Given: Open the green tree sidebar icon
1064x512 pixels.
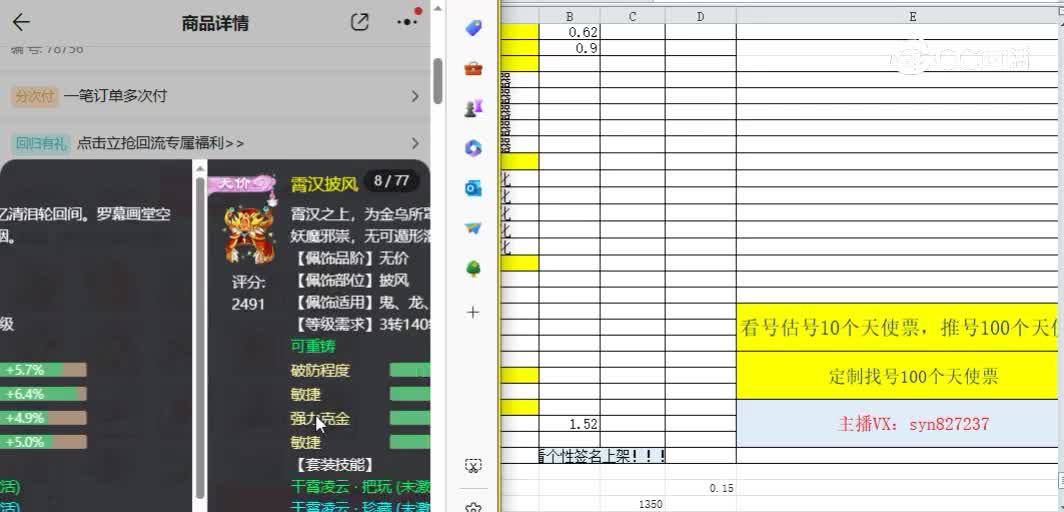Looking at the screenshot, I should tap(473, 268).
